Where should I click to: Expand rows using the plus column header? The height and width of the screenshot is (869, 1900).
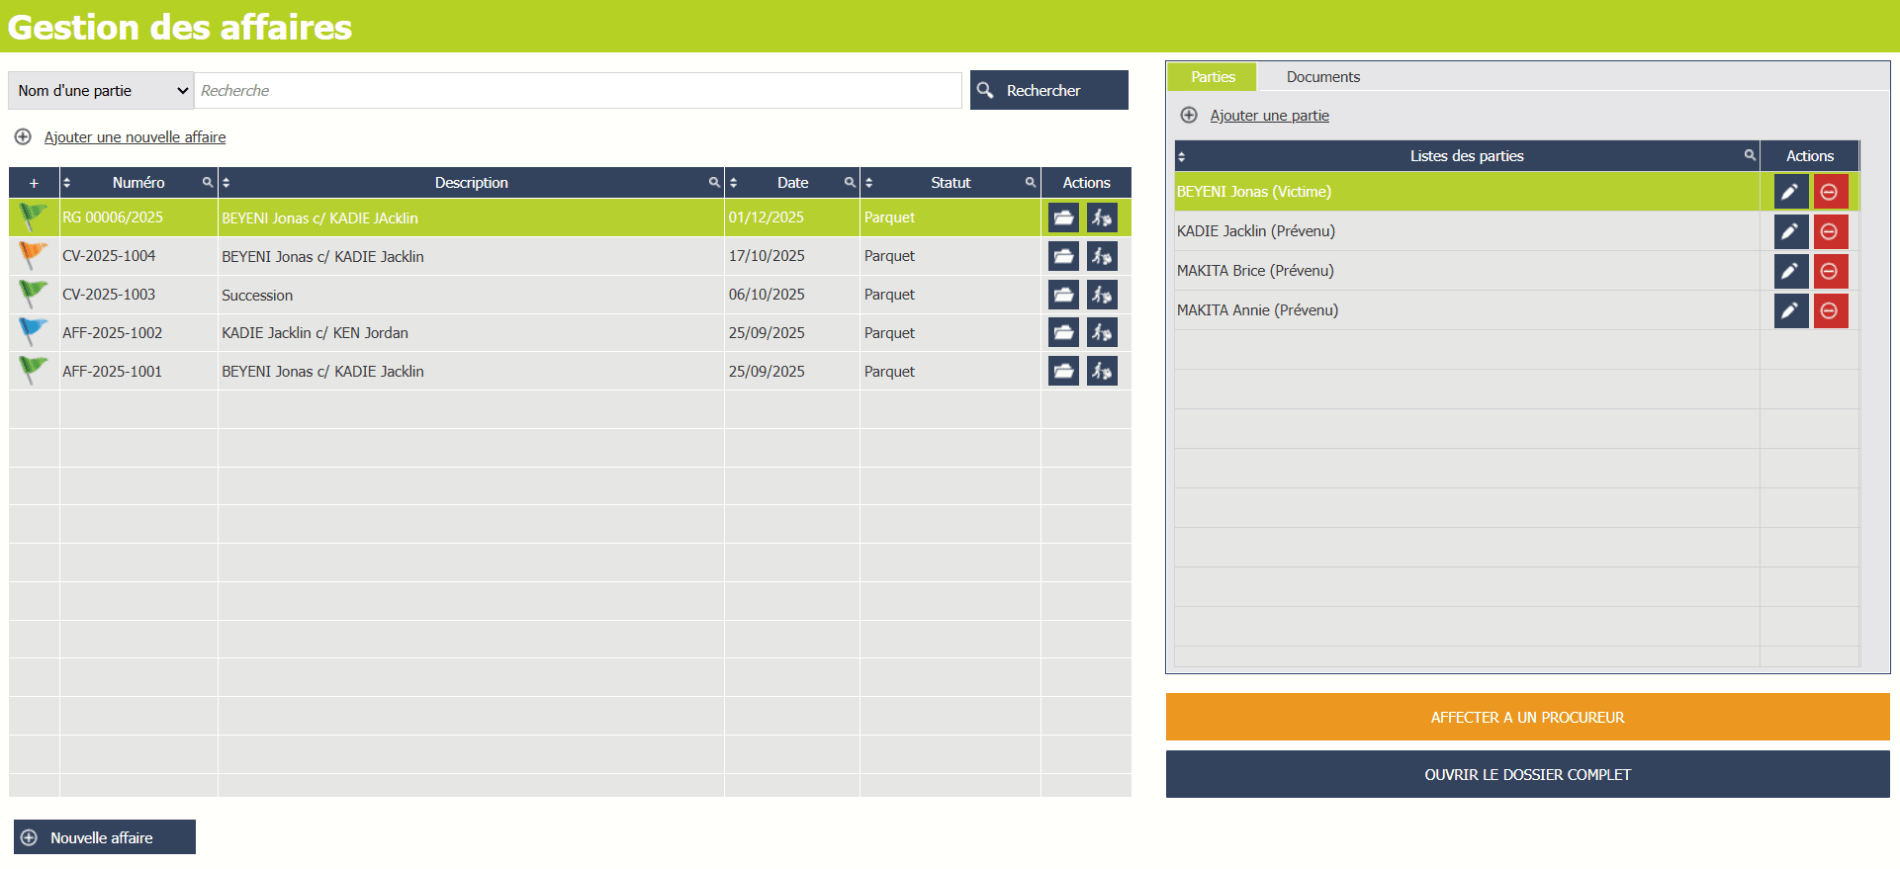pos(34,183)
